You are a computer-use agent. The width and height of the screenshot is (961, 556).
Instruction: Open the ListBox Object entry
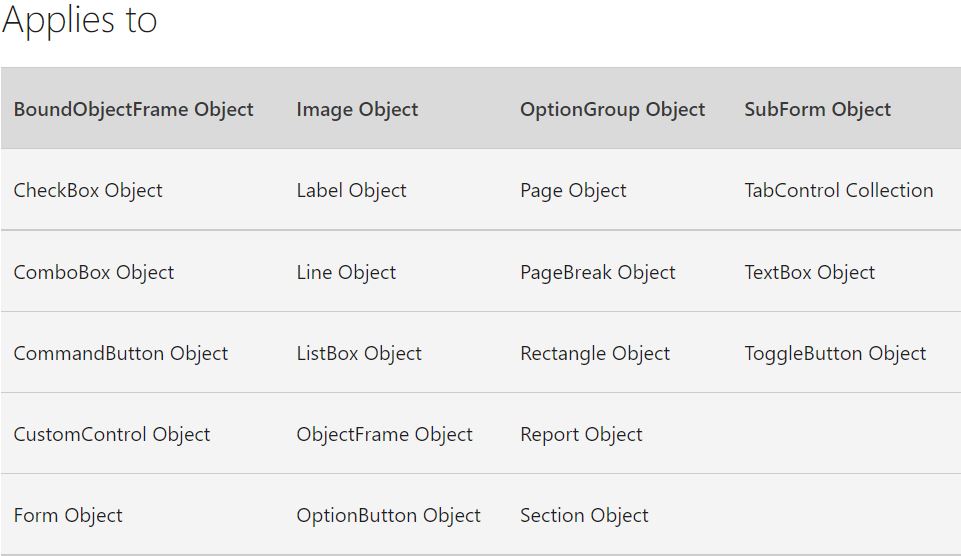(359, 353)
